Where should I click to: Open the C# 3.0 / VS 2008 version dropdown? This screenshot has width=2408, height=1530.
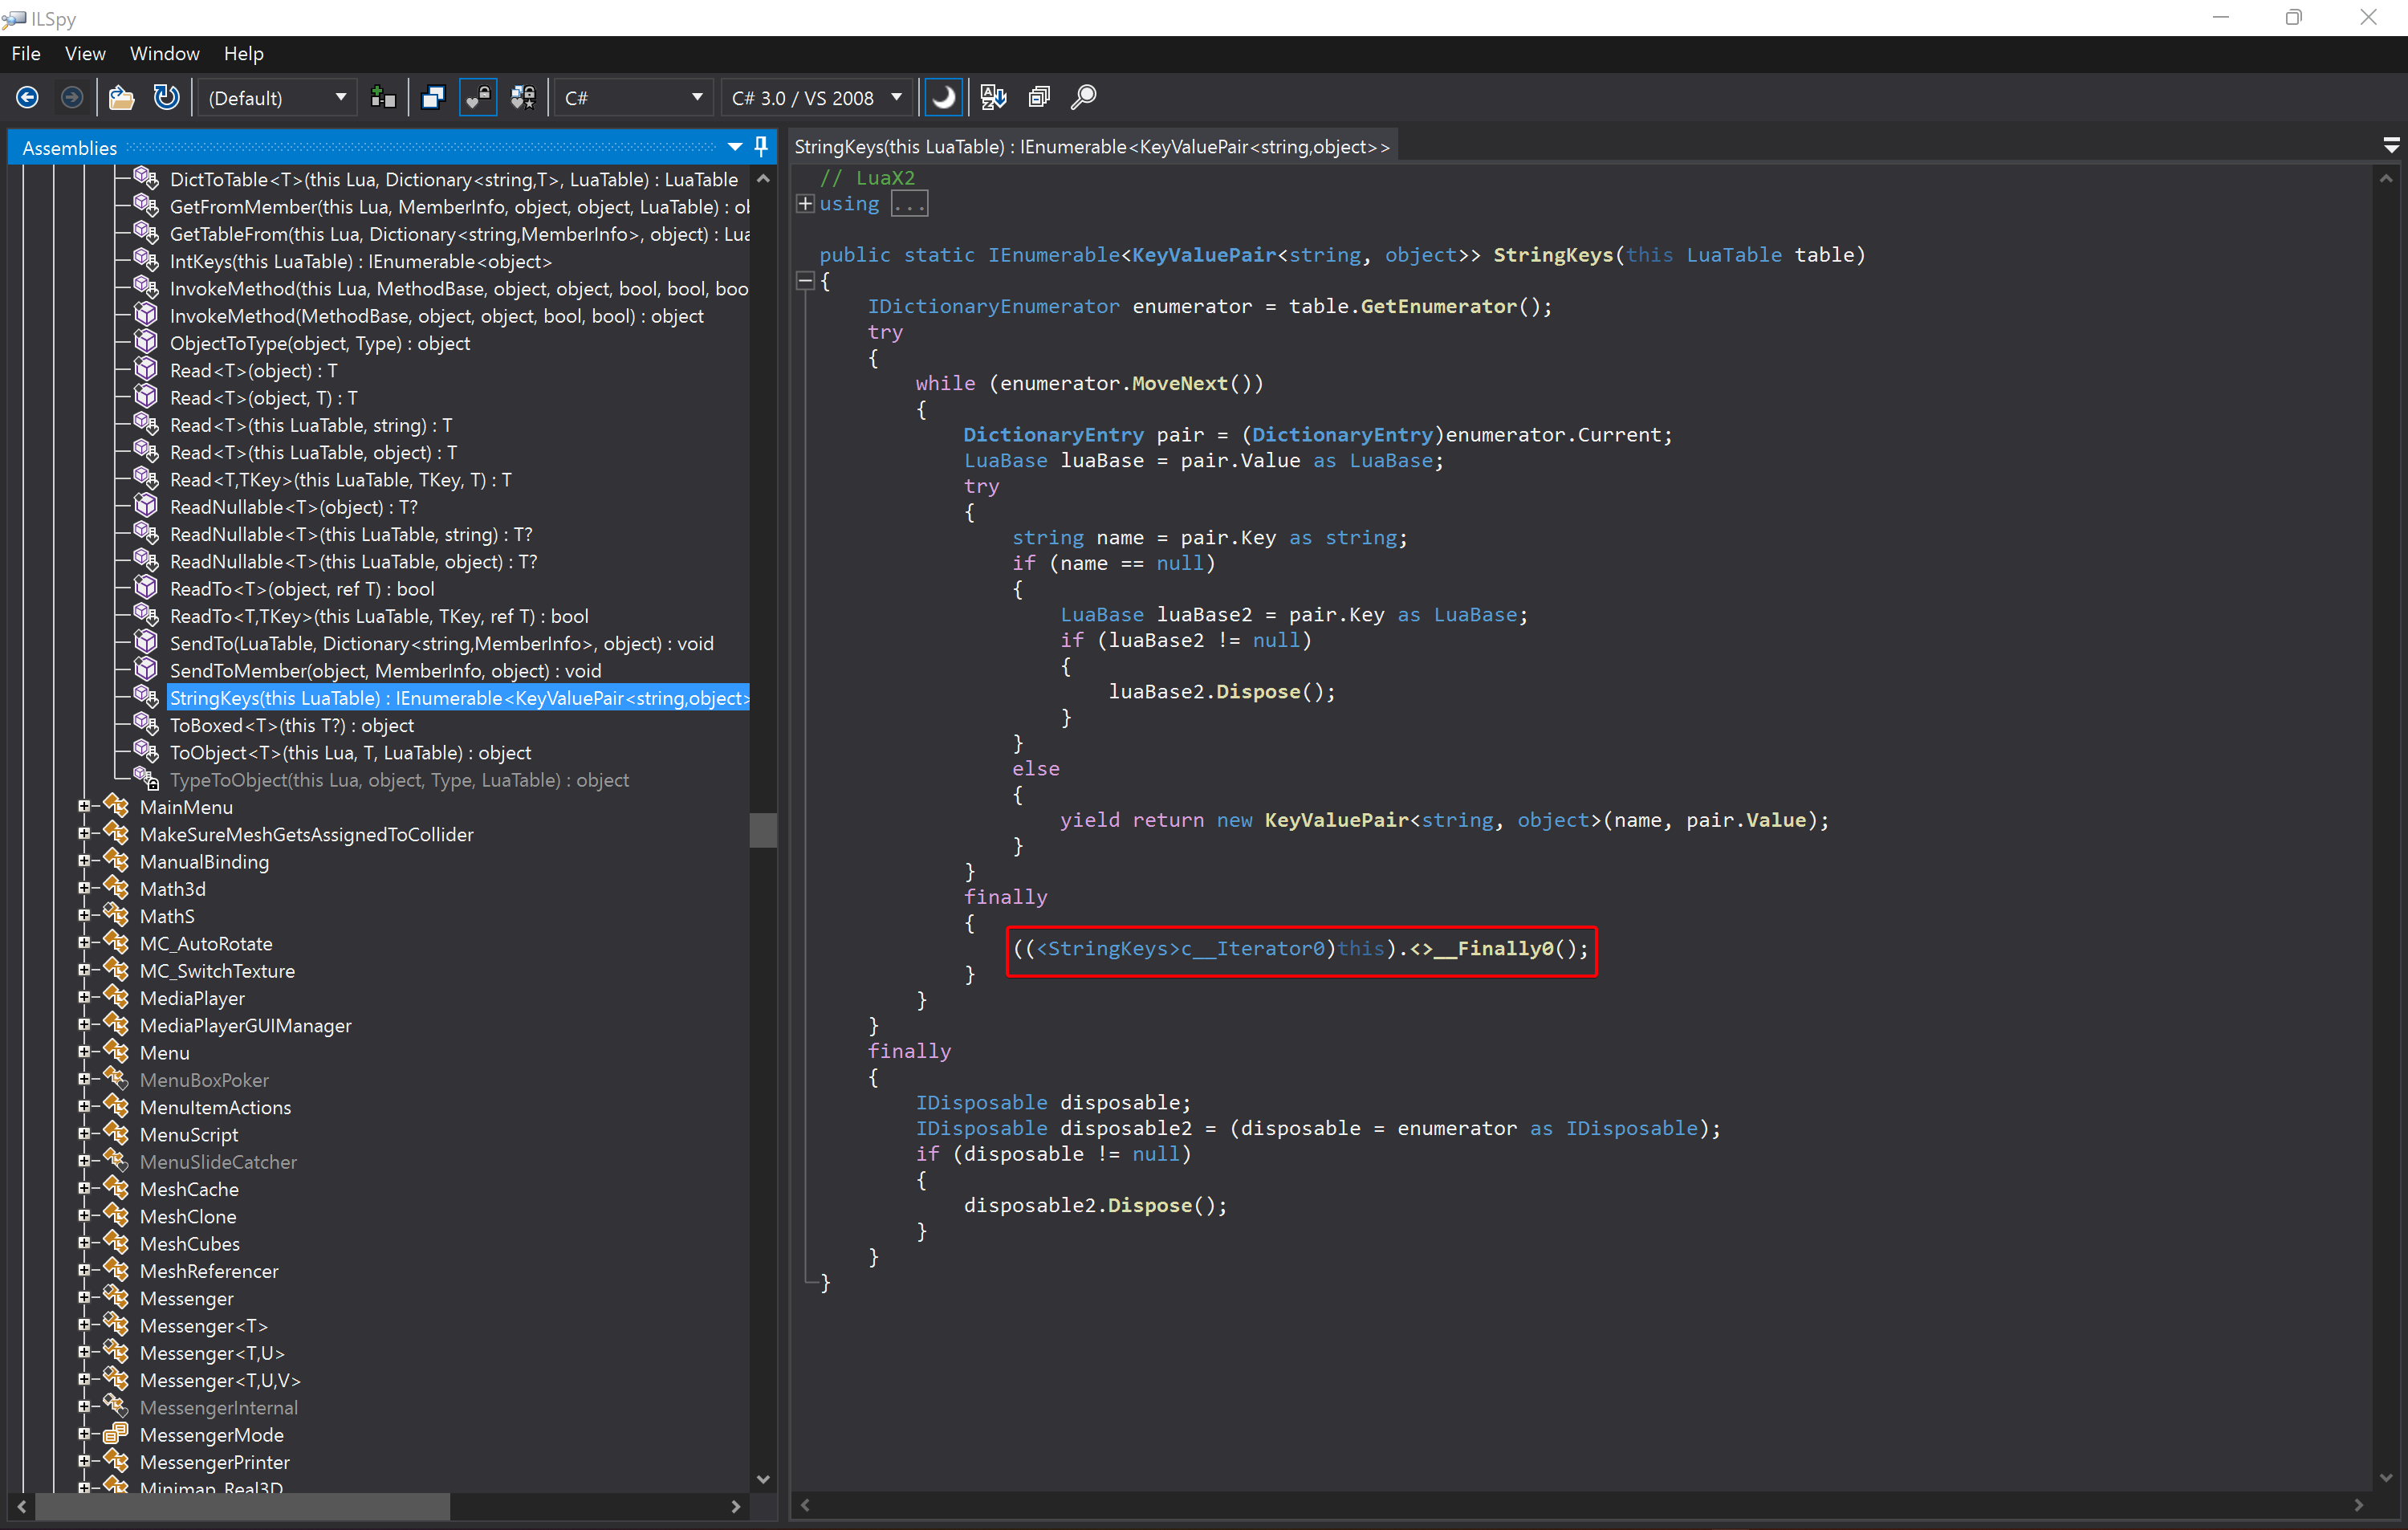816,97
